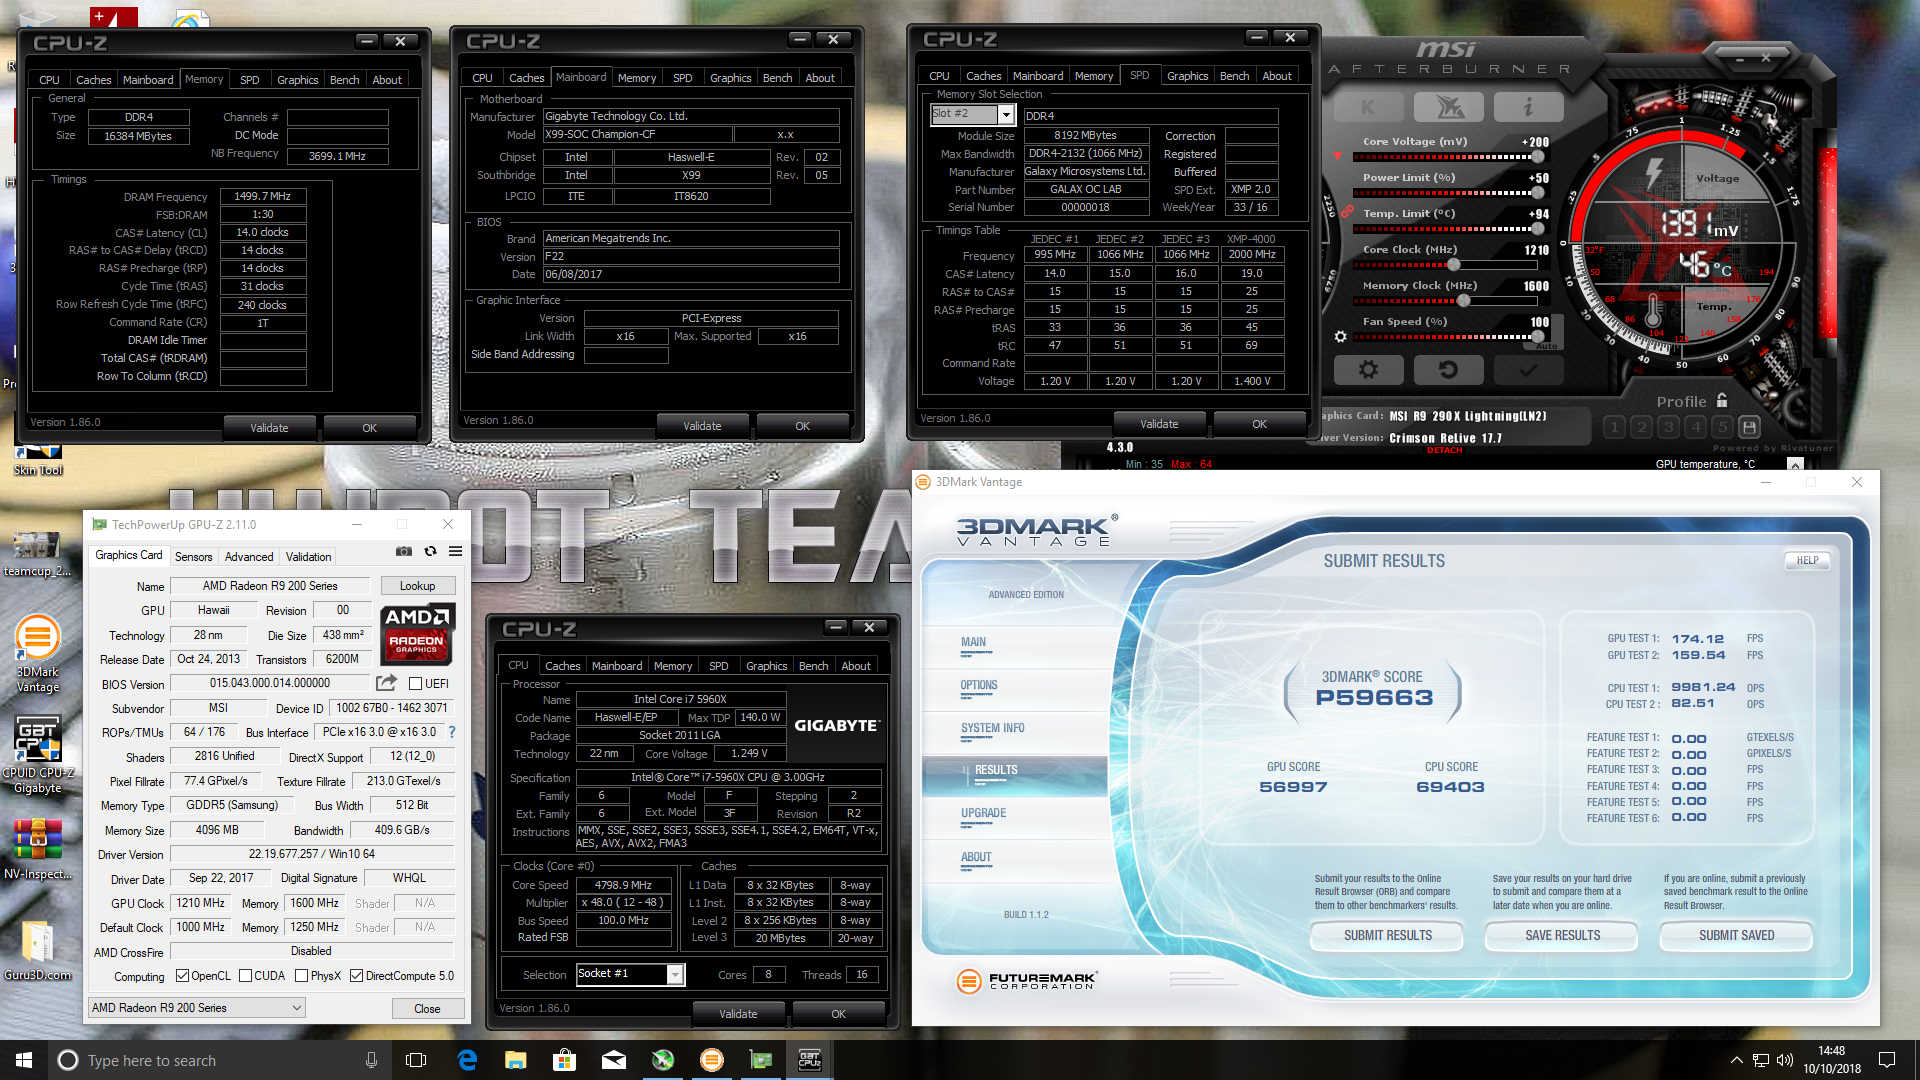Select the NV-Inspect desktop icon
The width and height of the screenshot is (1920, 1080).
[x=37, y=850]
